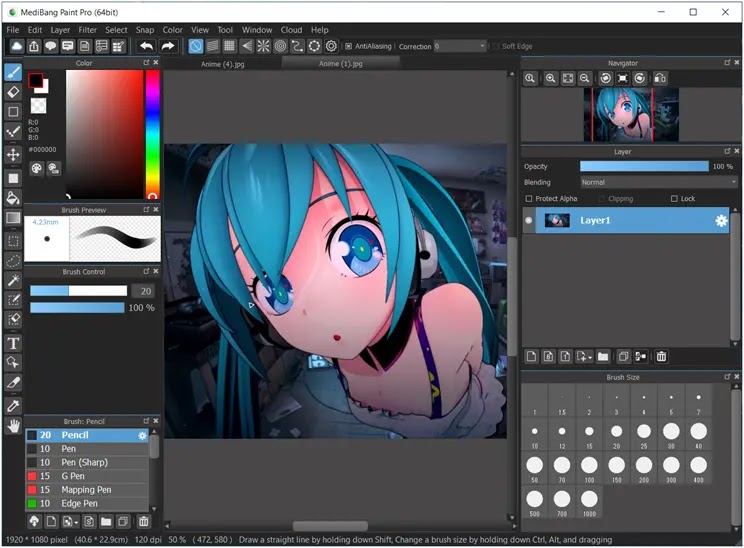Open snap settings gear icon

pos(331,46)
